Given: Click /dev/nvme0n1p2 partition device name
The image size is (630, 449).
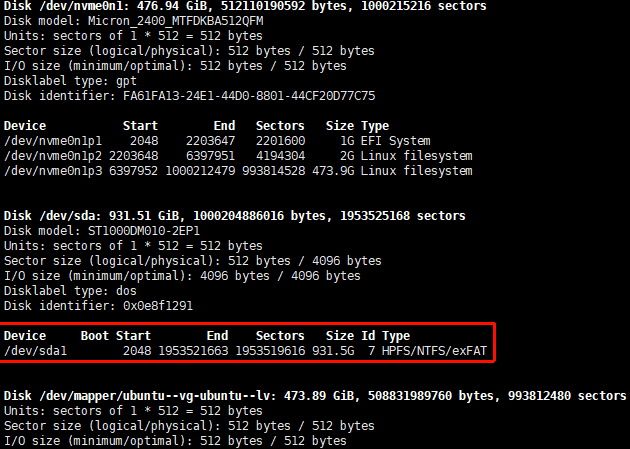Looking at the screenshot, I should coord(53,156).
